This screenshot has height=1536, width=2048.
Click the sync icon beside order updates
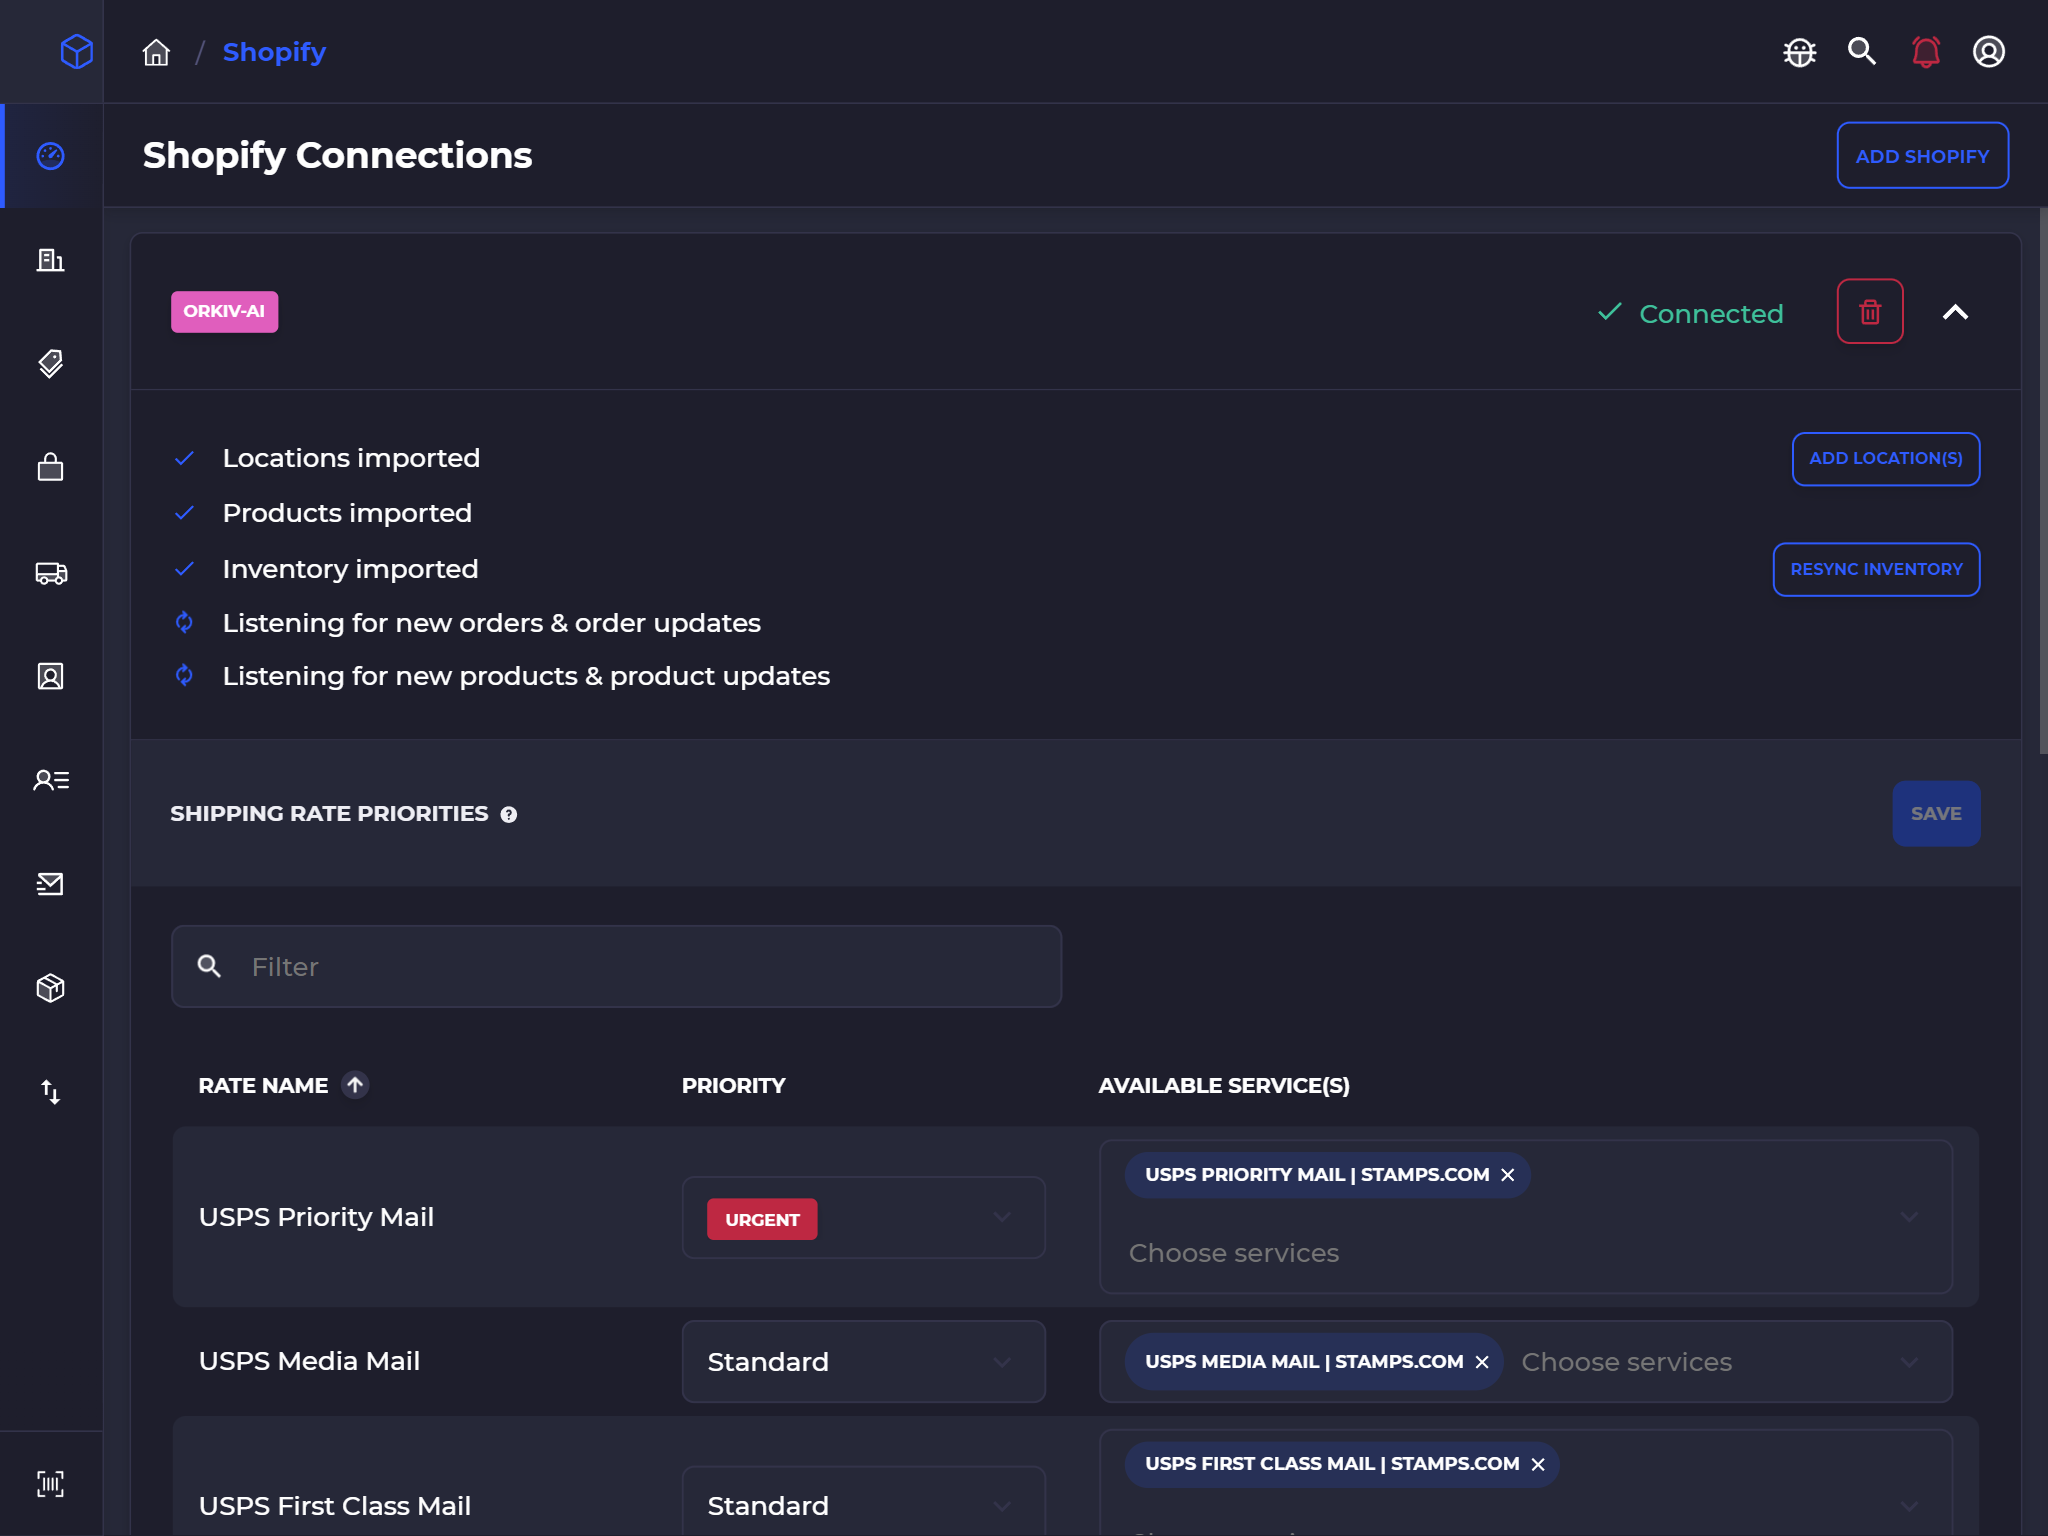tap(184, 622)
